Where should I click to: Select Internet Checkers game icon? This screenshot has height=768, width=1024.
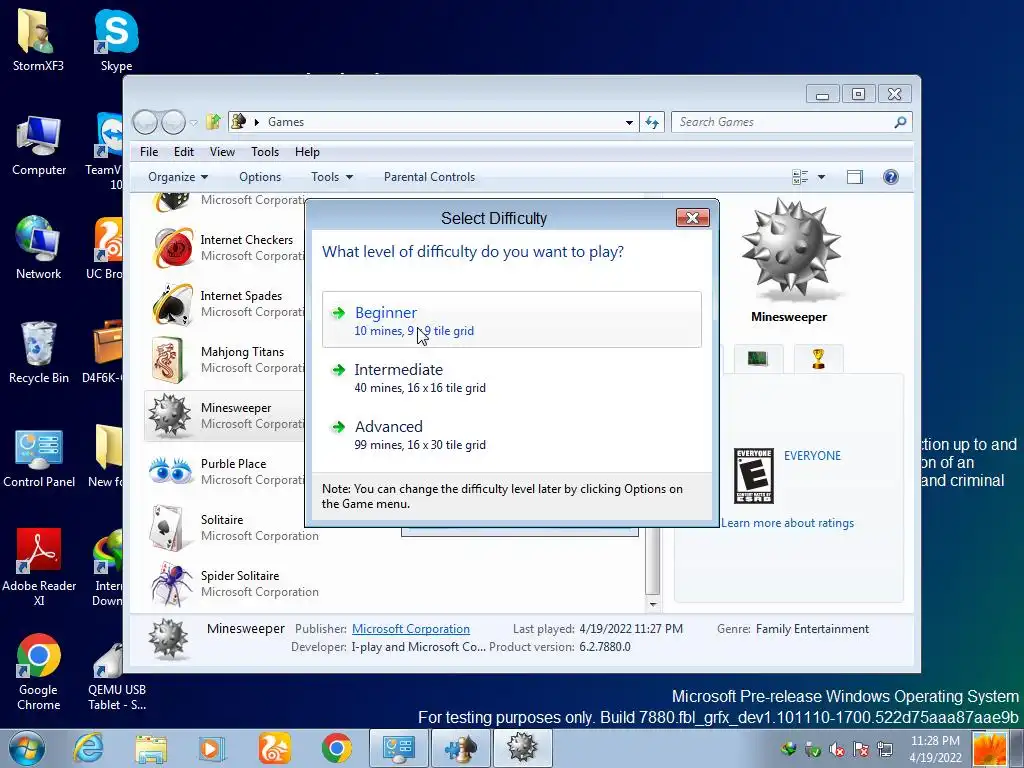pyautogui.click(x=172, y=248)
